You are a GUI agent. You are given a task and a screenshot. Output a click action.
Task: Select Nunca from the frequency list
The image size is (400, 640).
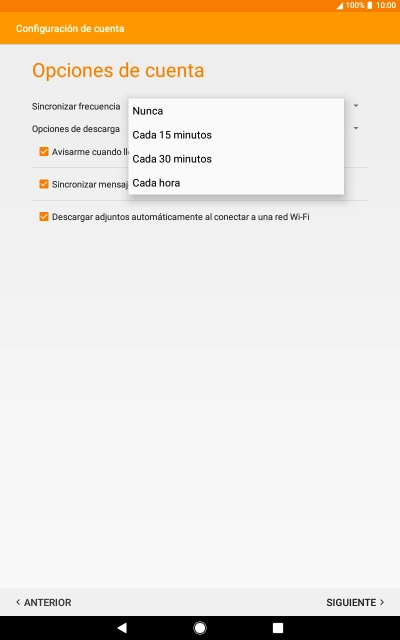tap(236, 111)
